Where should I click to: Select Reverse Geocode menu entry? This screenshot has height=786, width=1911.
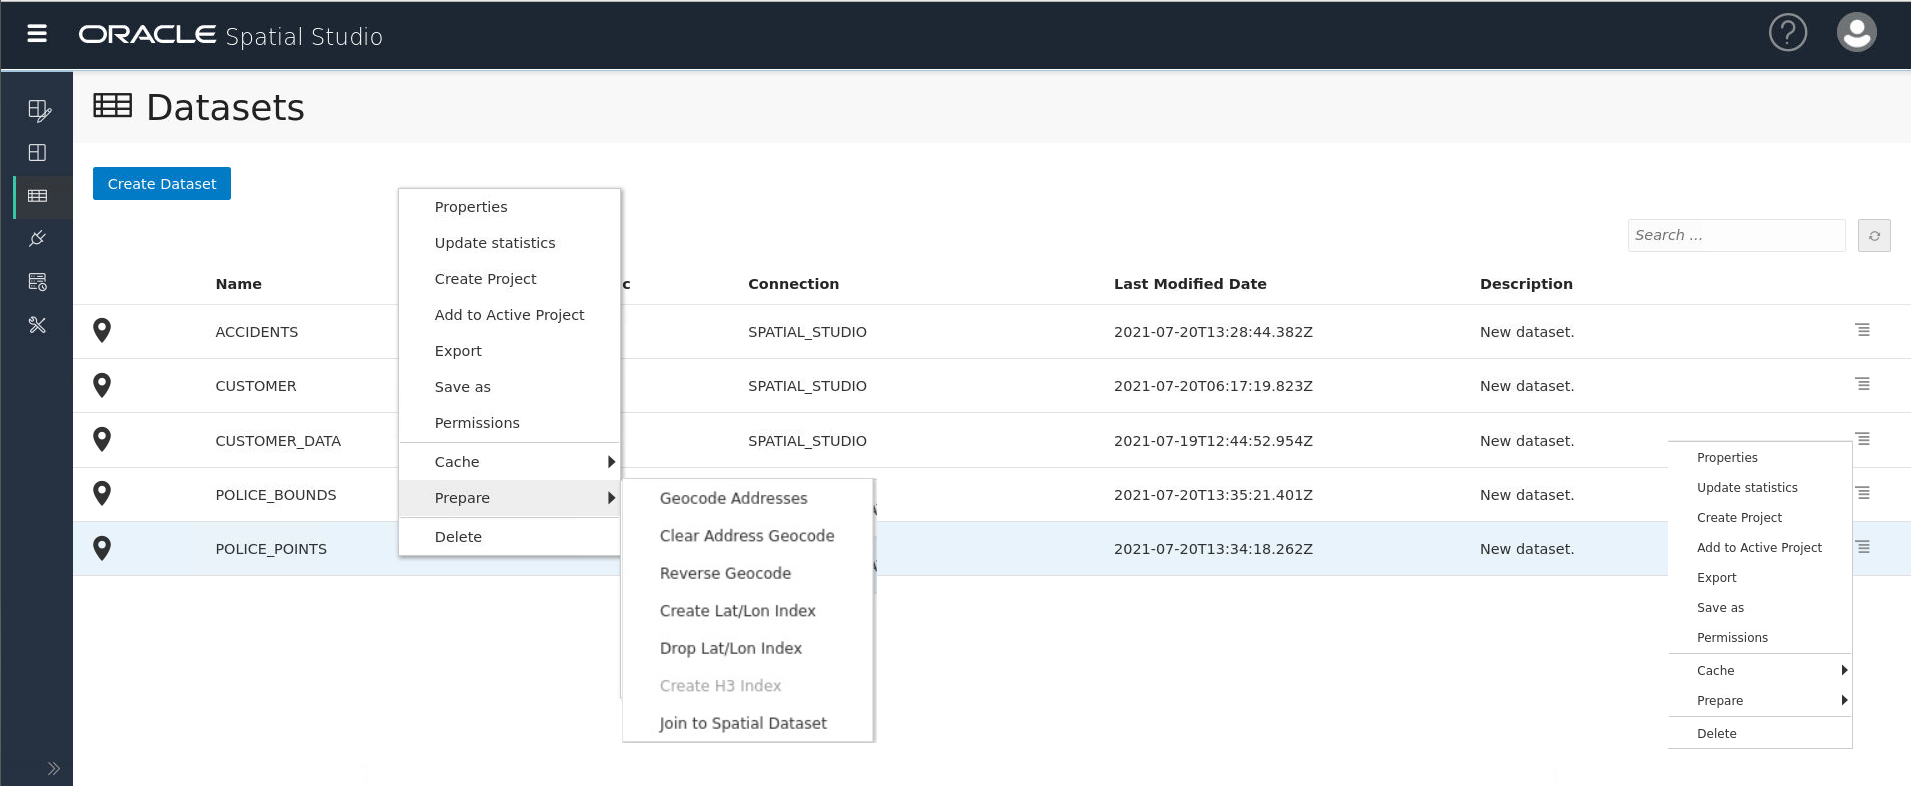click(x=725, y=573)
